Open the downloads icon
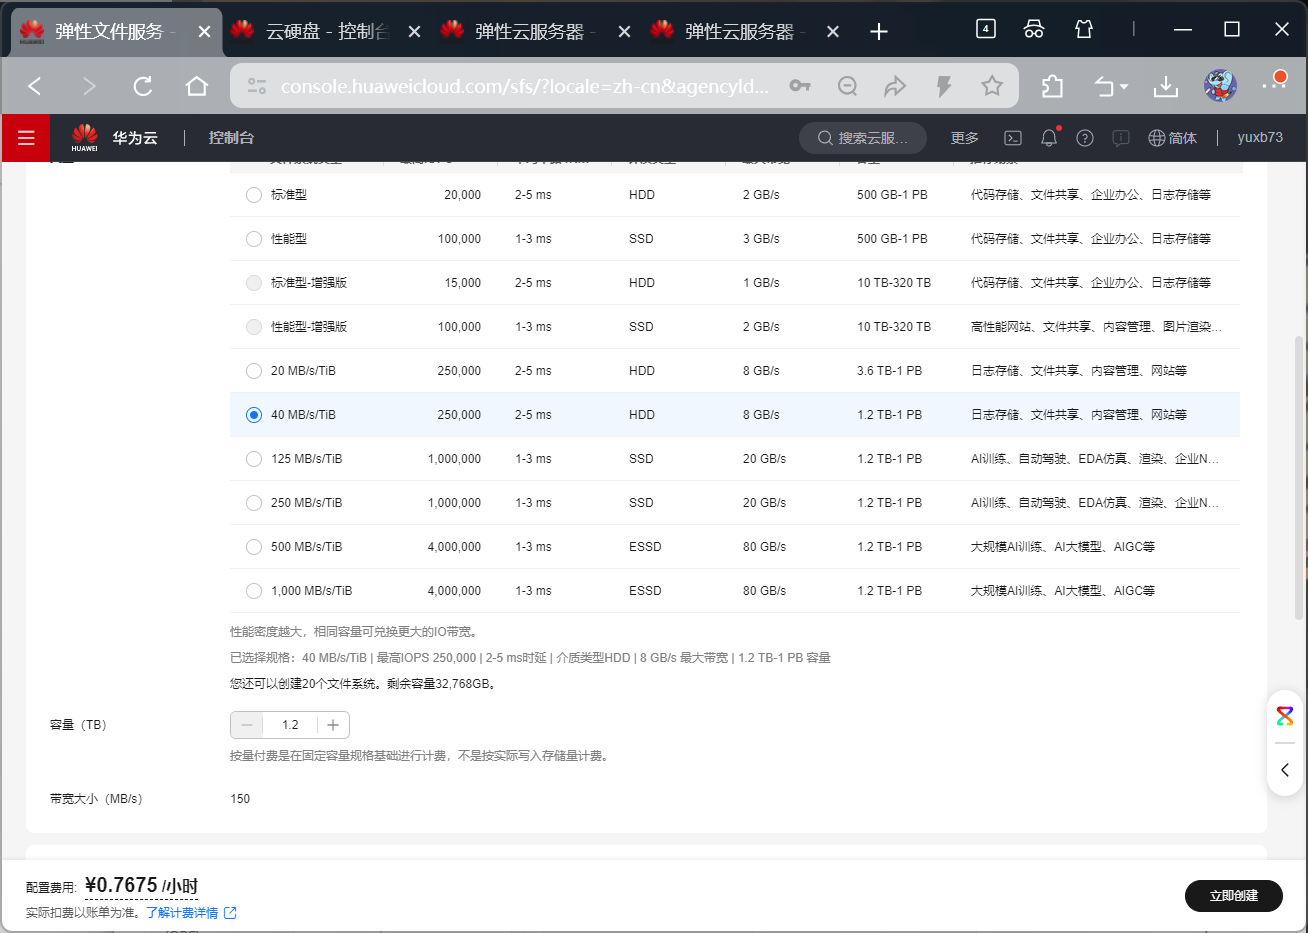 pos(1166,86)
